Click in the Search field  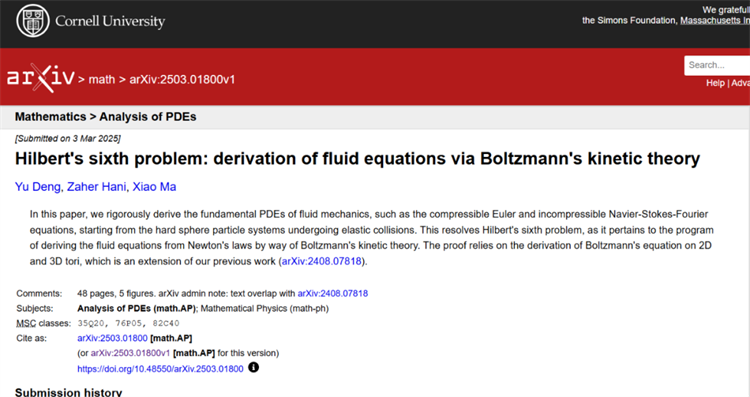point(717,65)
